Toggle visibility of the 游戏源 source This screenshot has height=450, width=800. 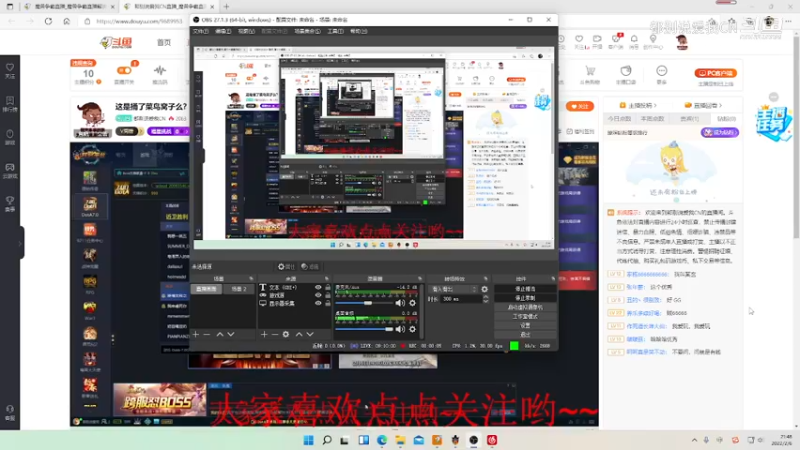(x=318, y=295)
